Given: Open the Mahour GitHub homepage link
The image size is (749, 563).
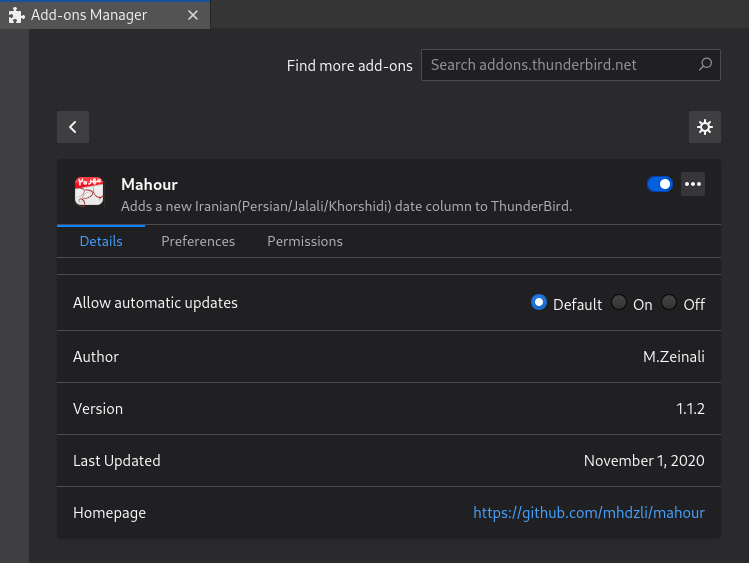Looking at the screenshot, I should (588, 513).
